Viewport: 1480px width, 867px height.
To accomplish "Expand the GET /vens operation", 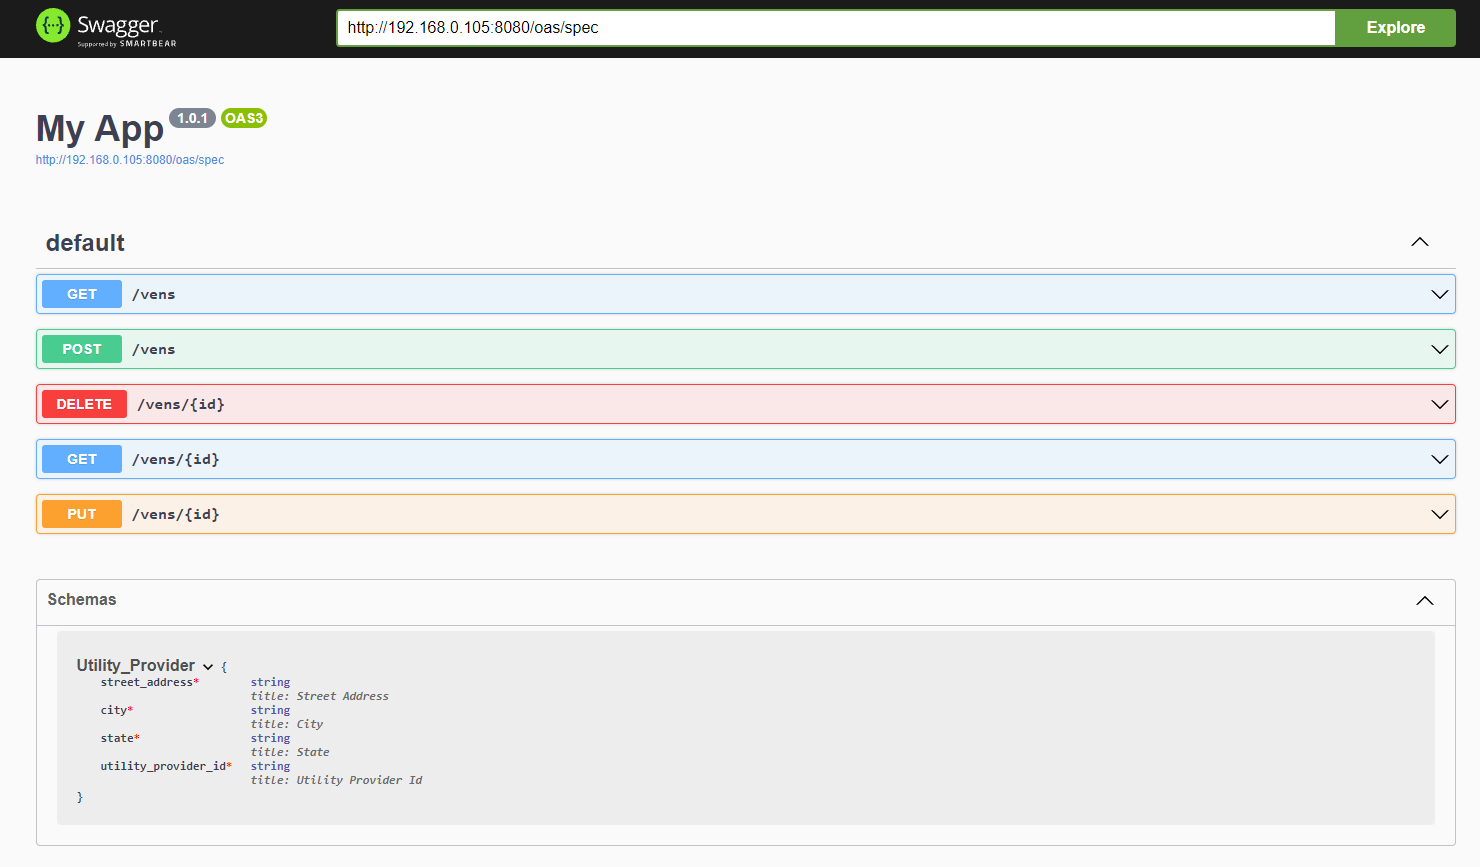I will coord(1439,293).
